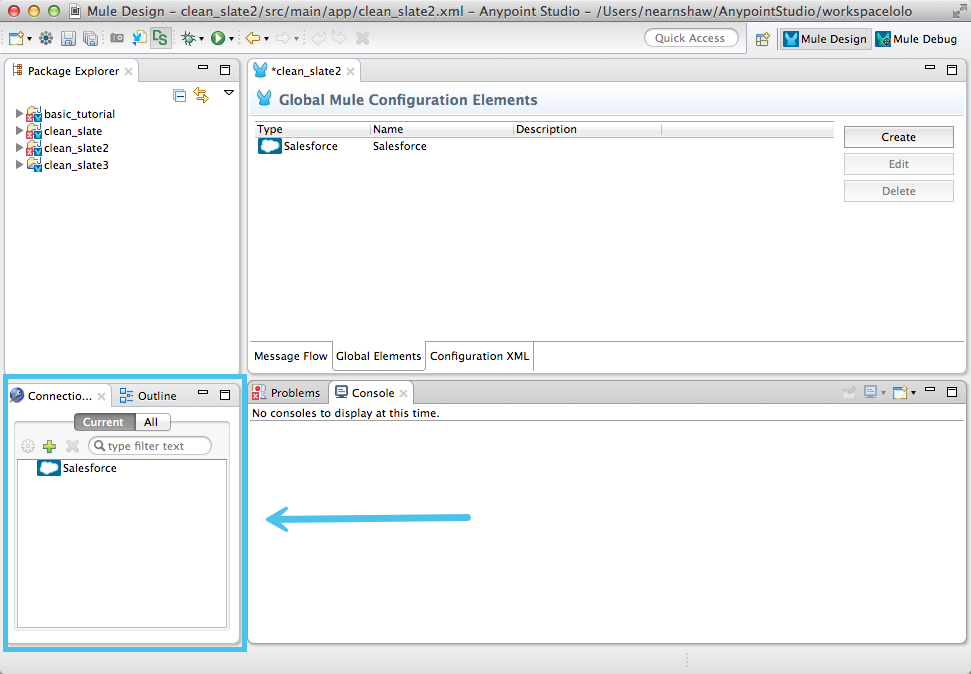Screen dimensions: 971x674
Task: Click the Create button for global elements
Action: [897, 137]
